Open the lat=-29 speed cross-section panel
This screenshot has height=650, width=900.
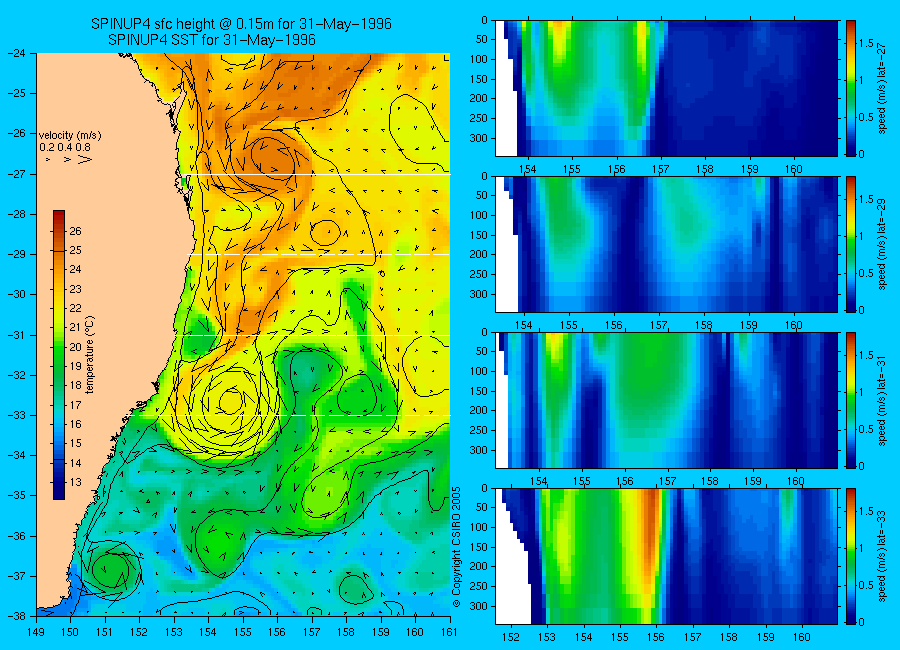pyautogui.click(x=666, y=244)
